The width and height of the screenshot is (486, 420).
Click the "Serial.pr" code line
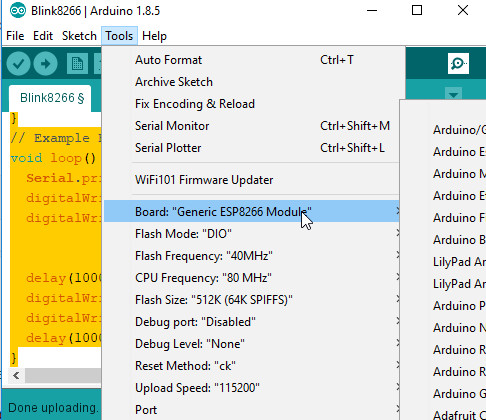pos(63,178)
